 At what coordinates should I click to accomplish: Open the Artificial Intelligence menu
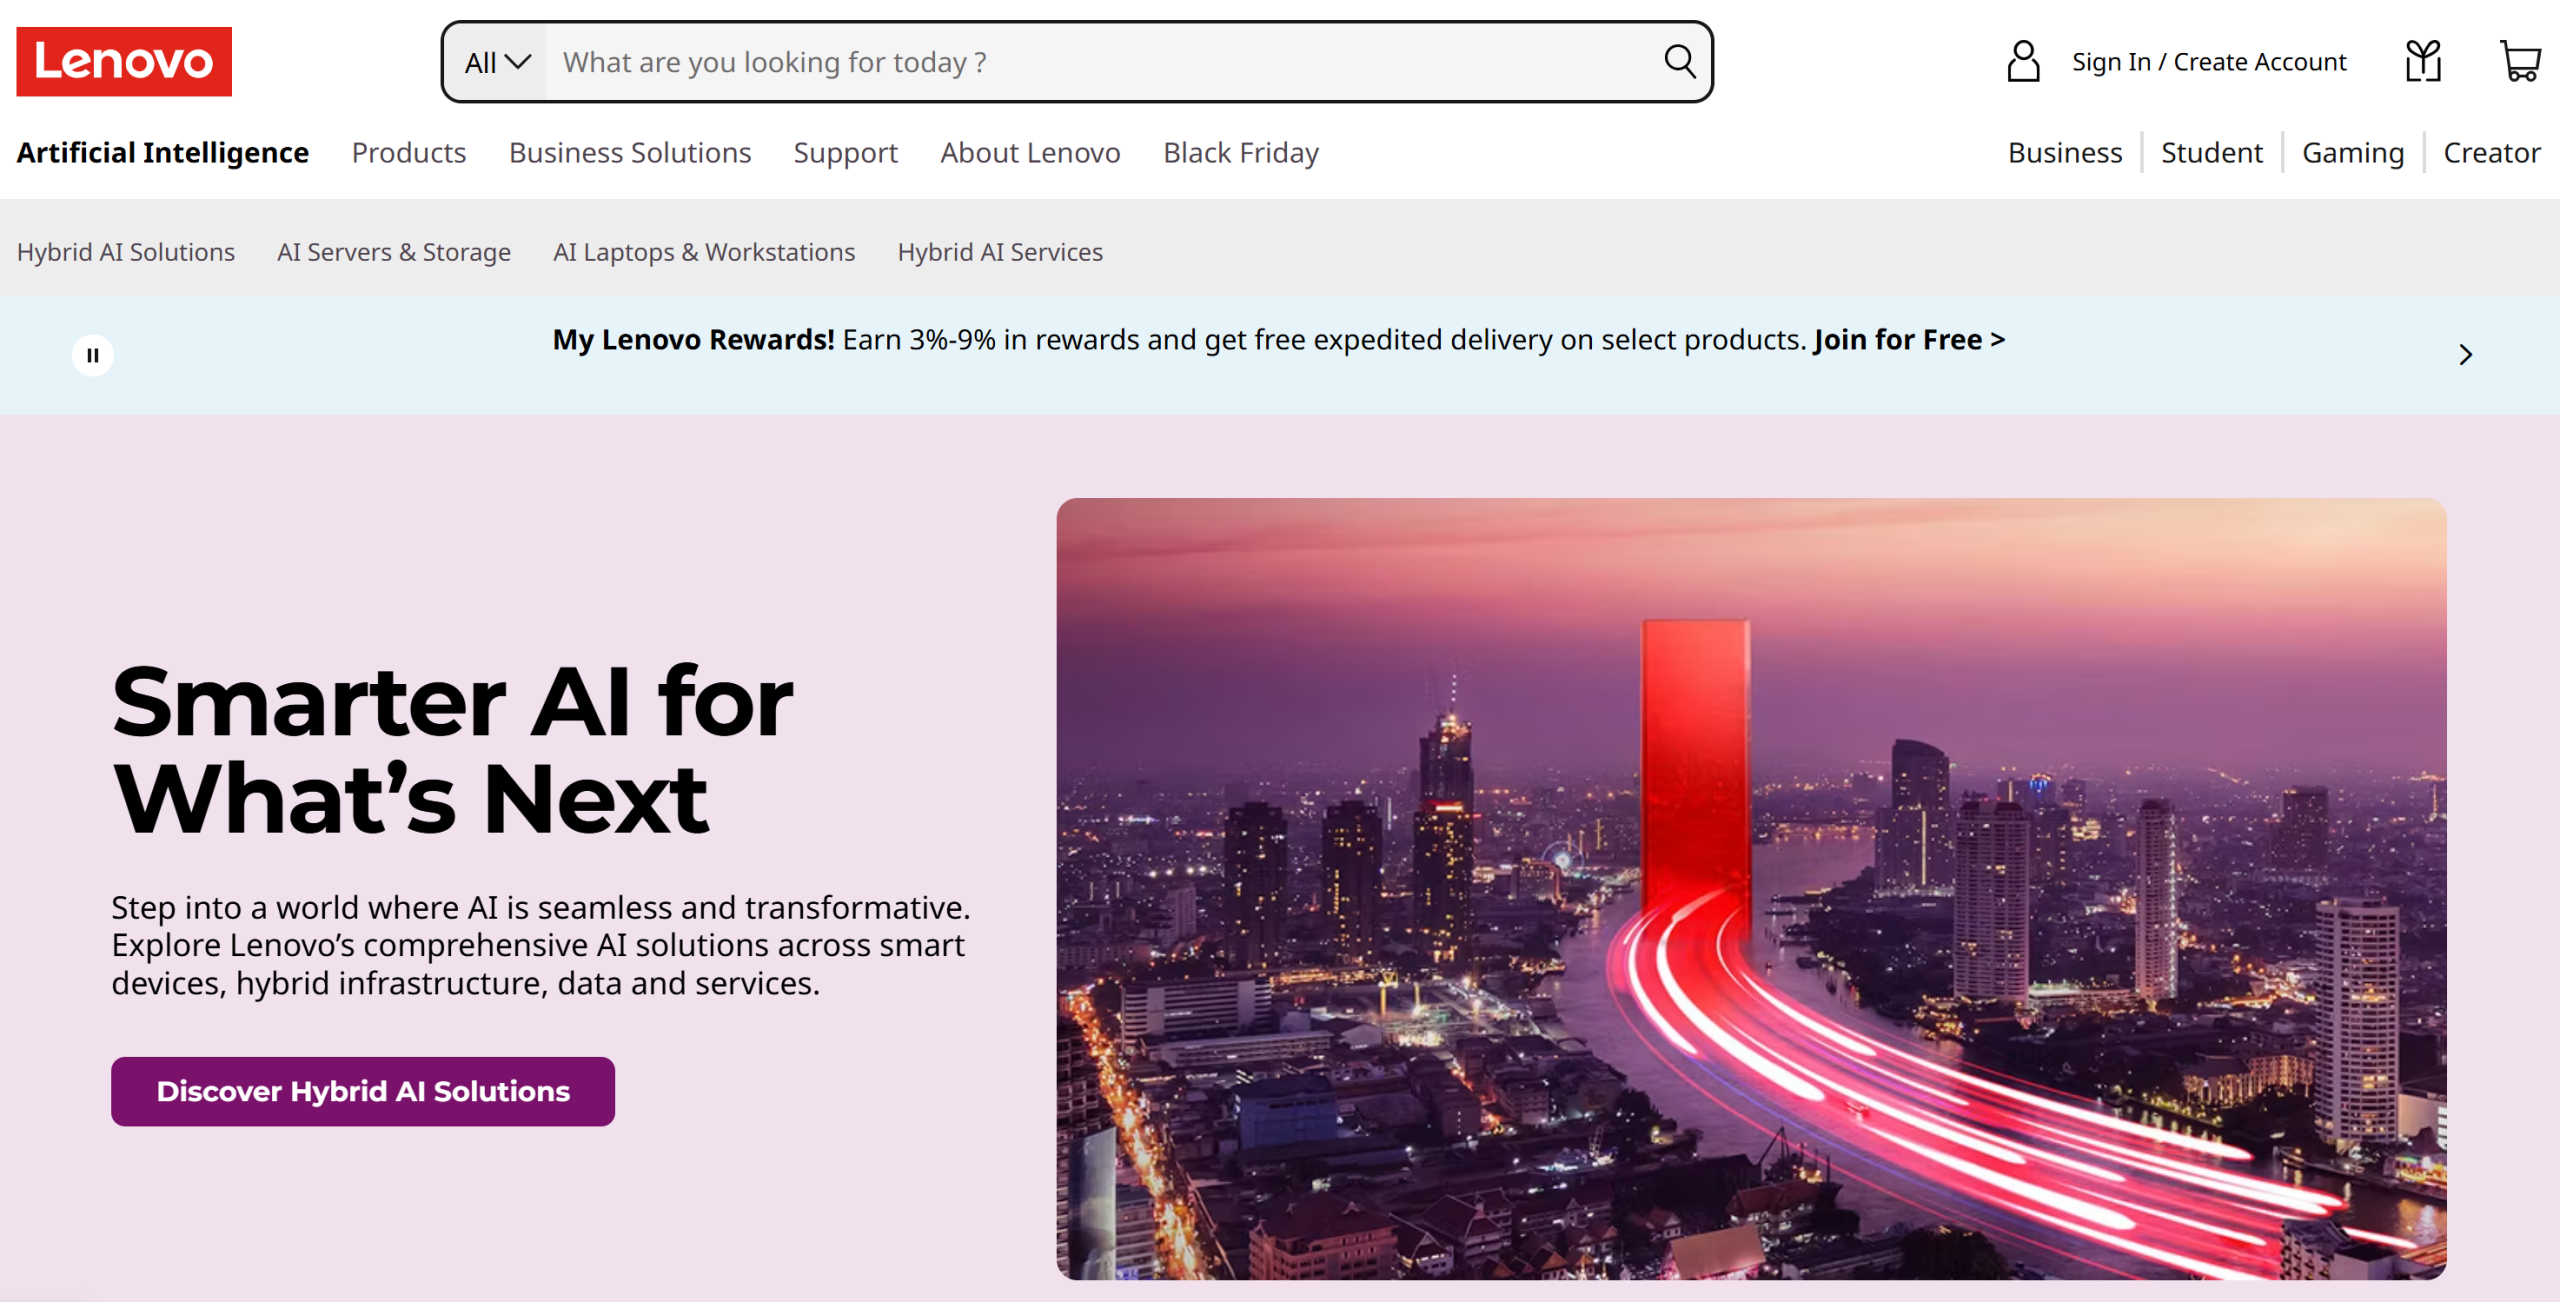coord(163,153)
